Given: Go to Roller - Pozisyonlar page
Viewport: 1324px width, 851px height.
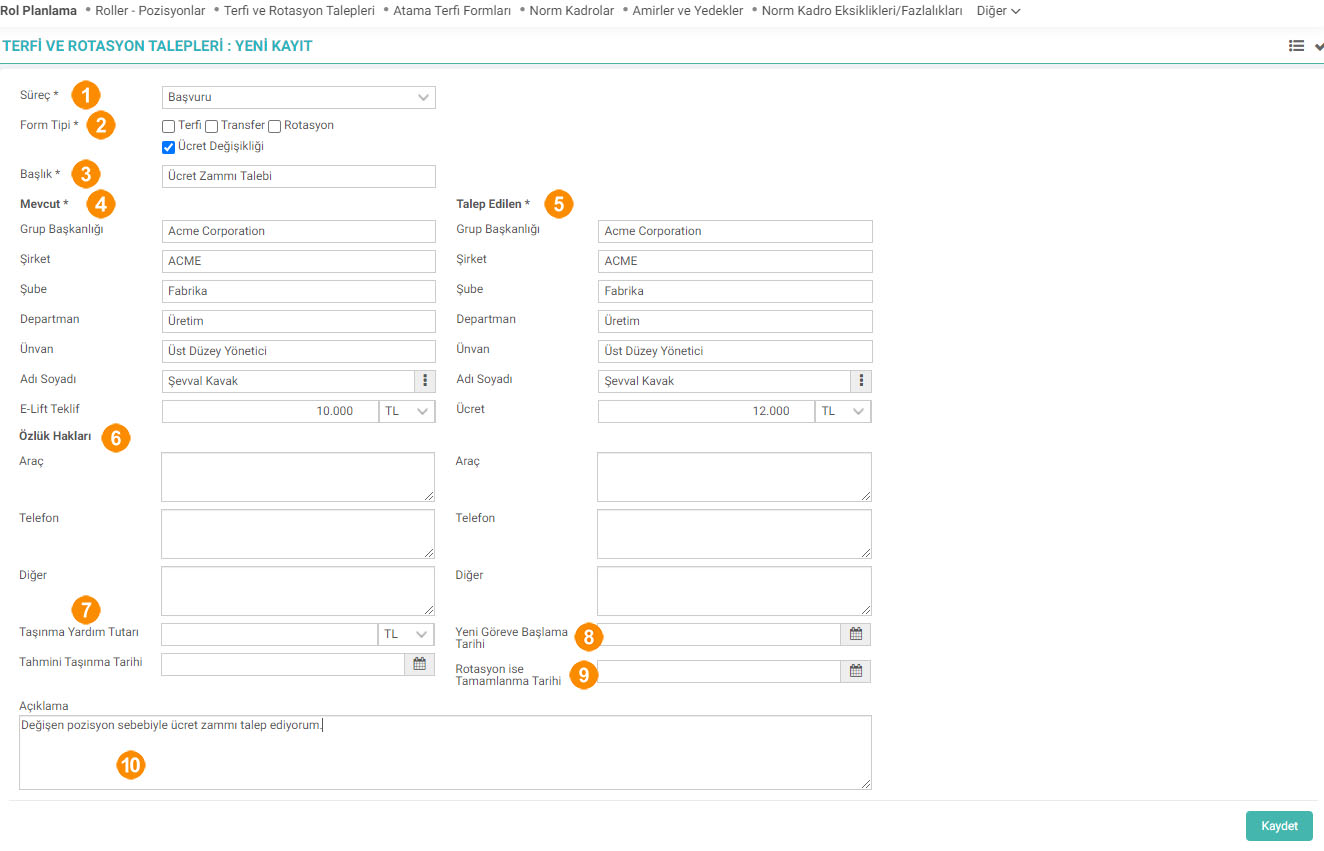Looking at the screenshot, I should click(150, 11).
